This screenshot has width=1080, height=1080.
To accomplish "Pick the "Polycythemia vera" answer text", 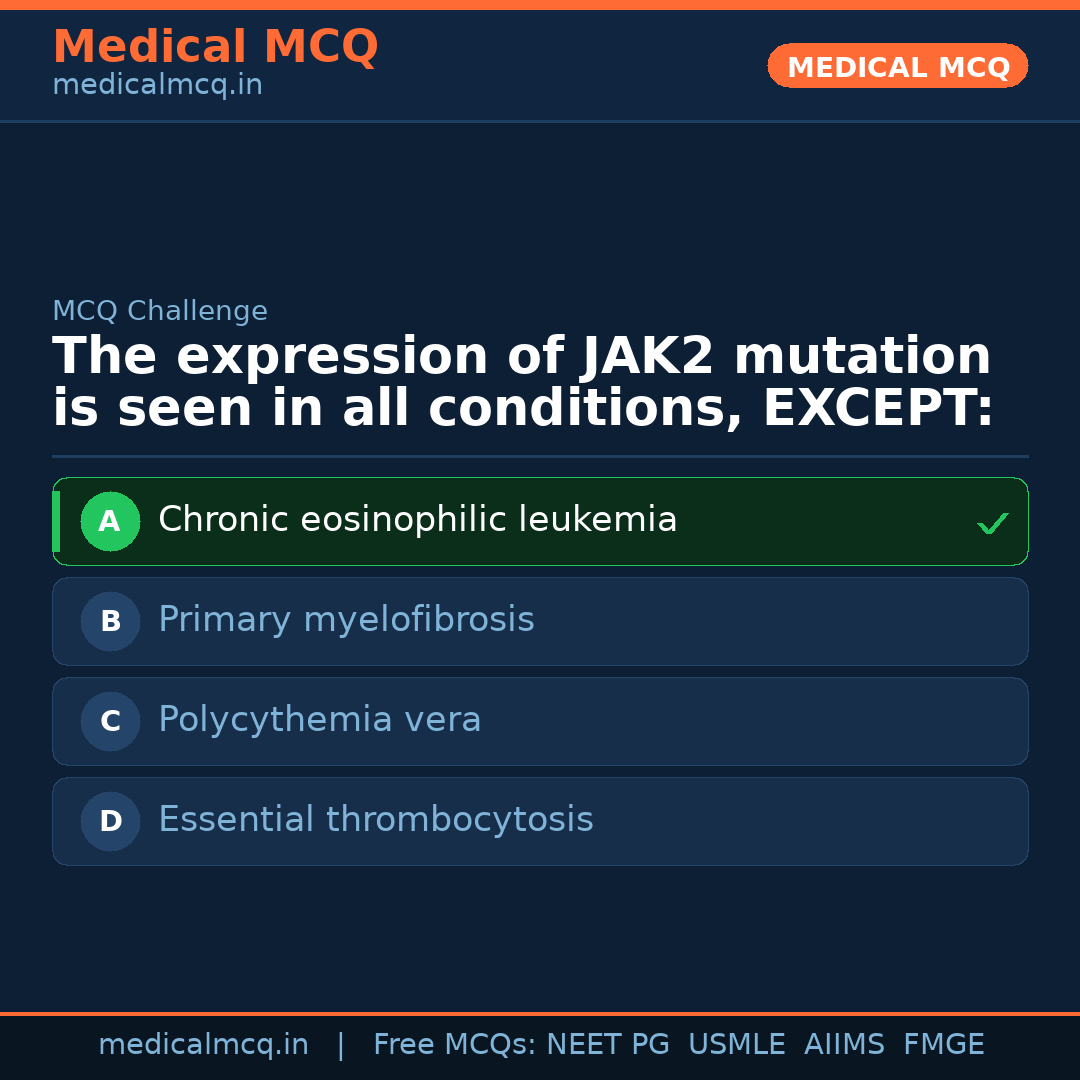I will click(x=319, y=720).
